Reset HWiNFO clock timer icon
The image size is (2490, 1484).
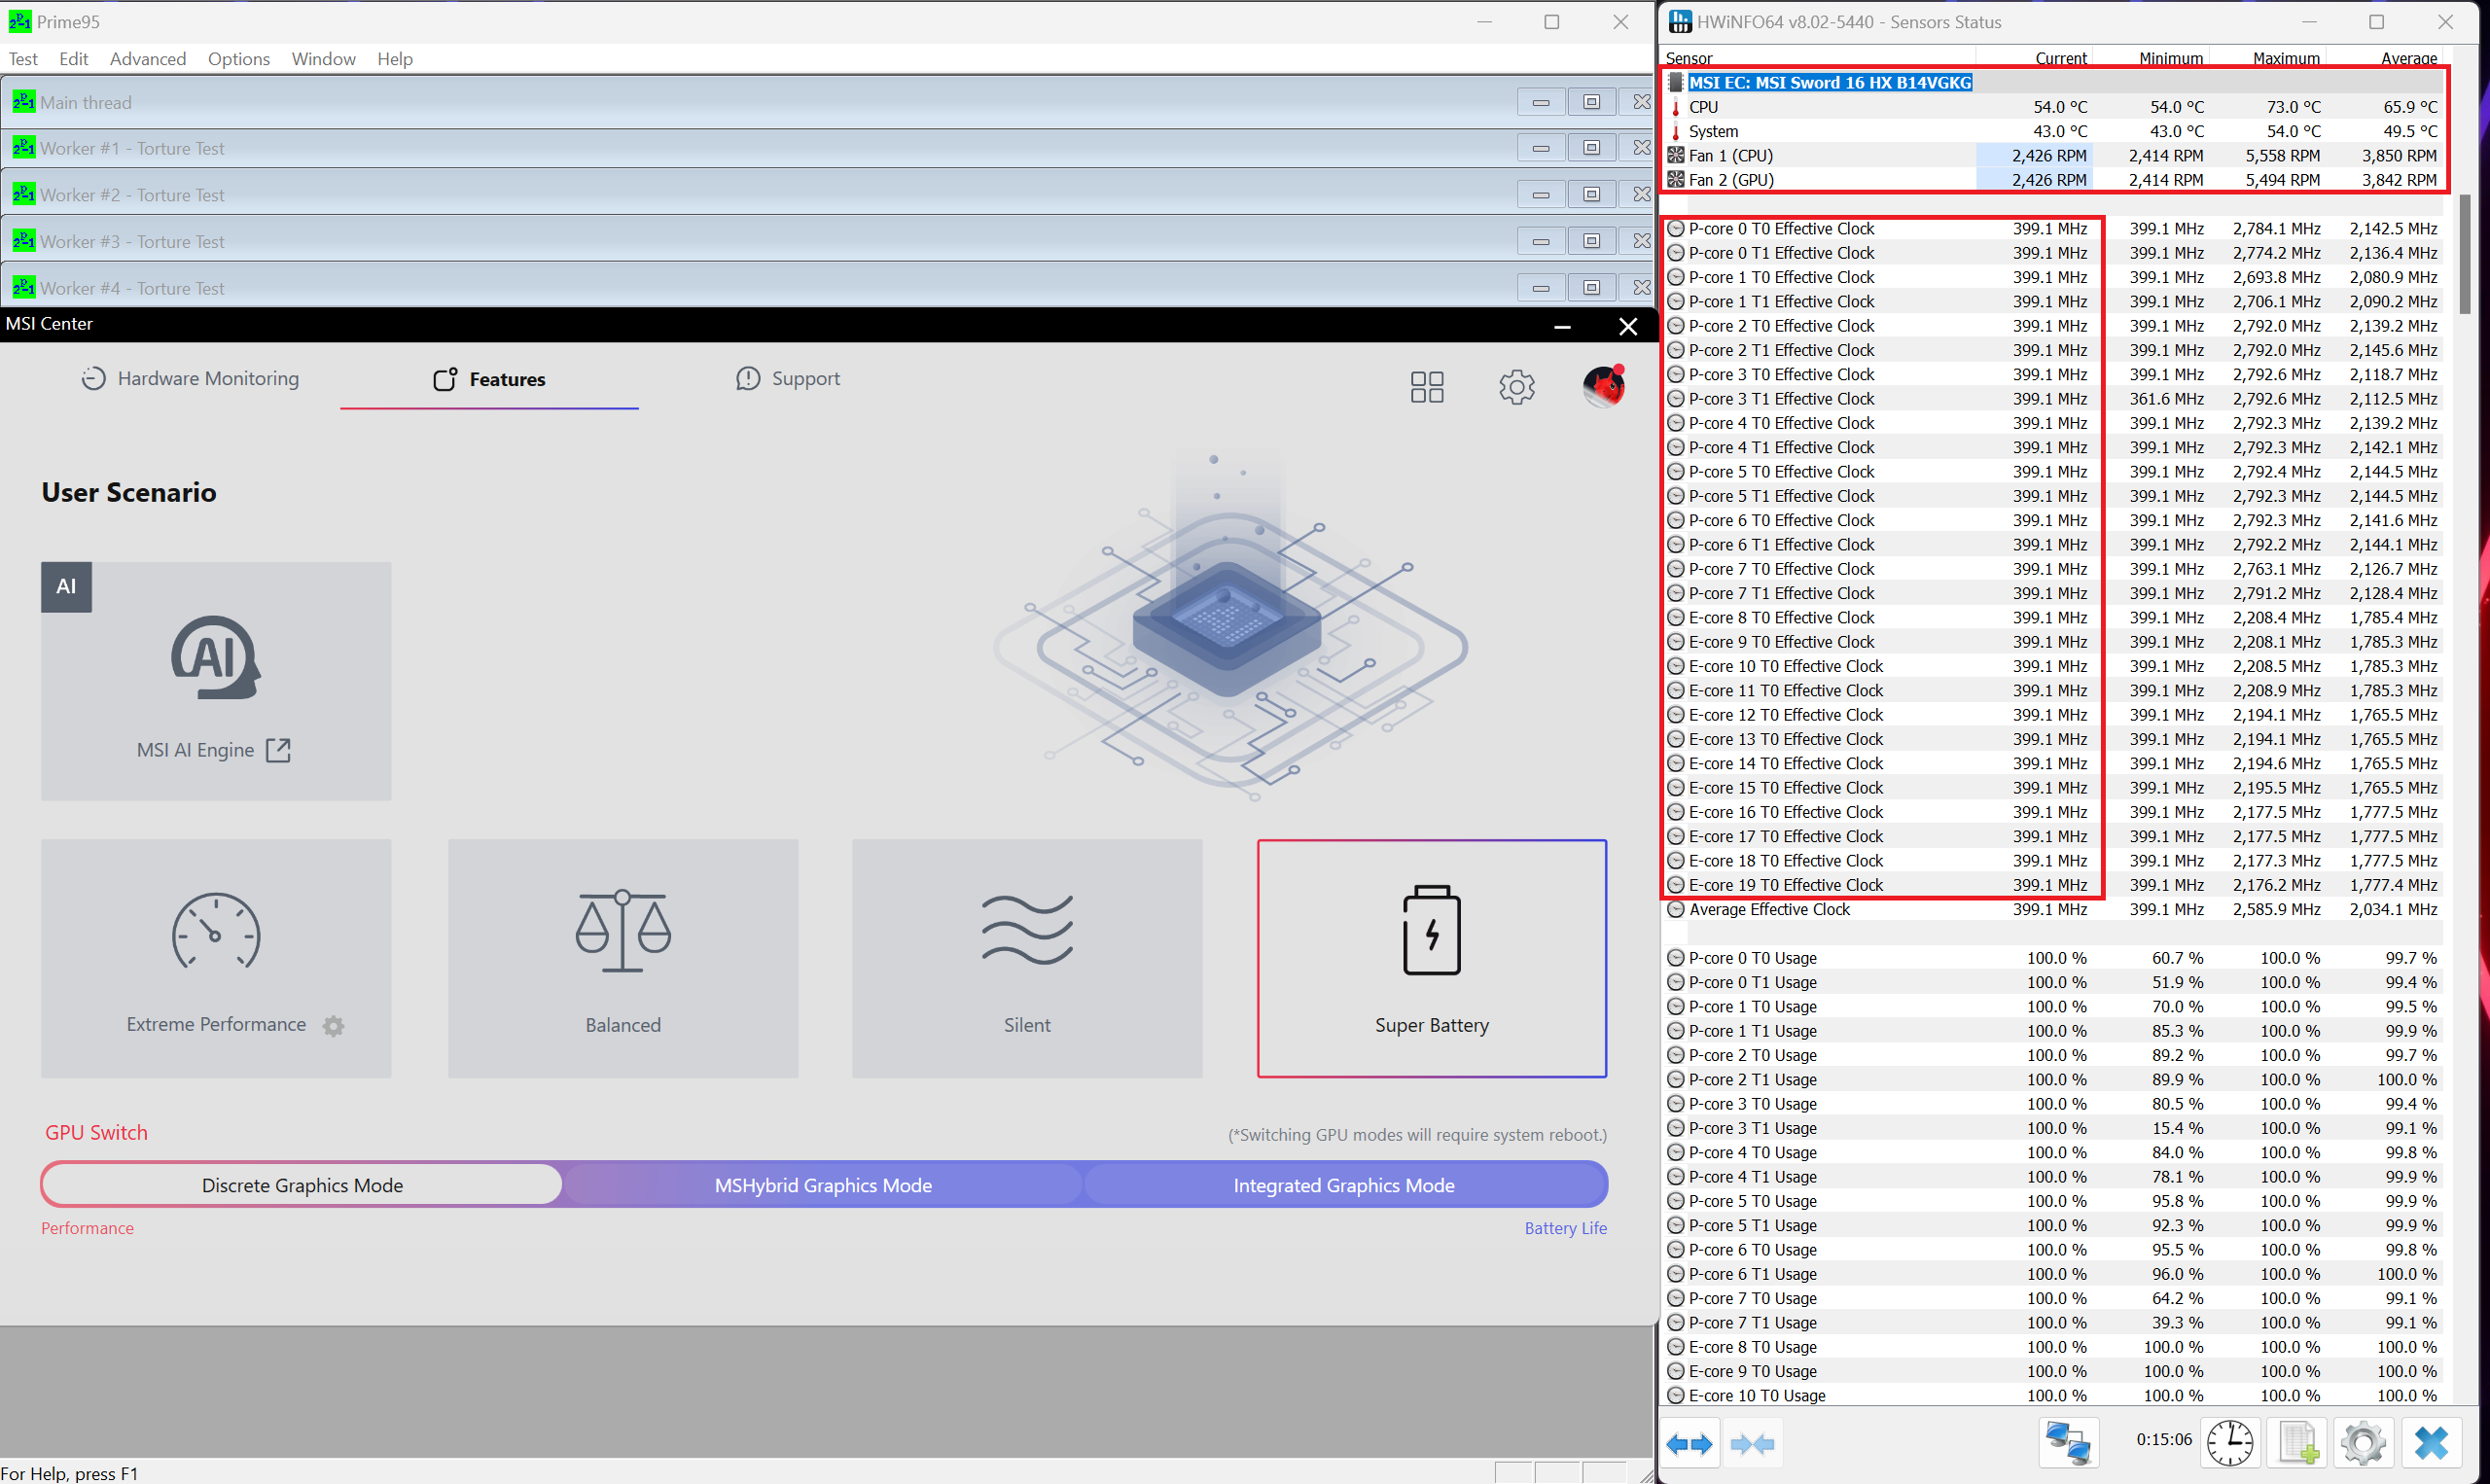tap(2230, 1444)
